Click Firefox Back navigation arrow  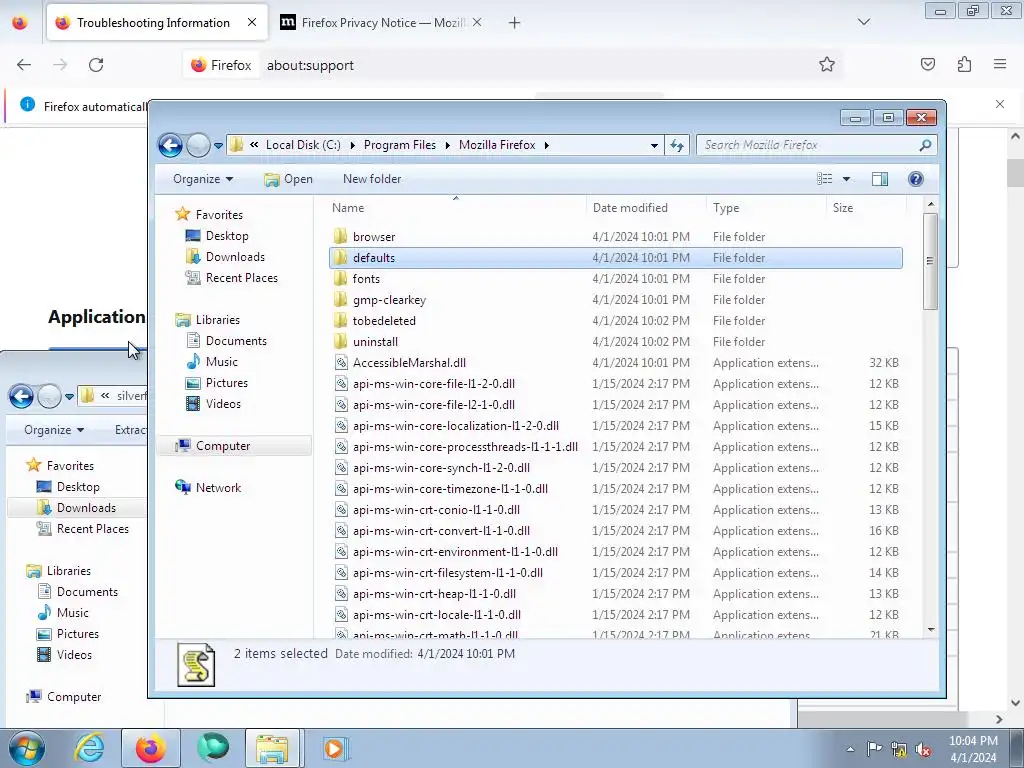click(24, 65)
